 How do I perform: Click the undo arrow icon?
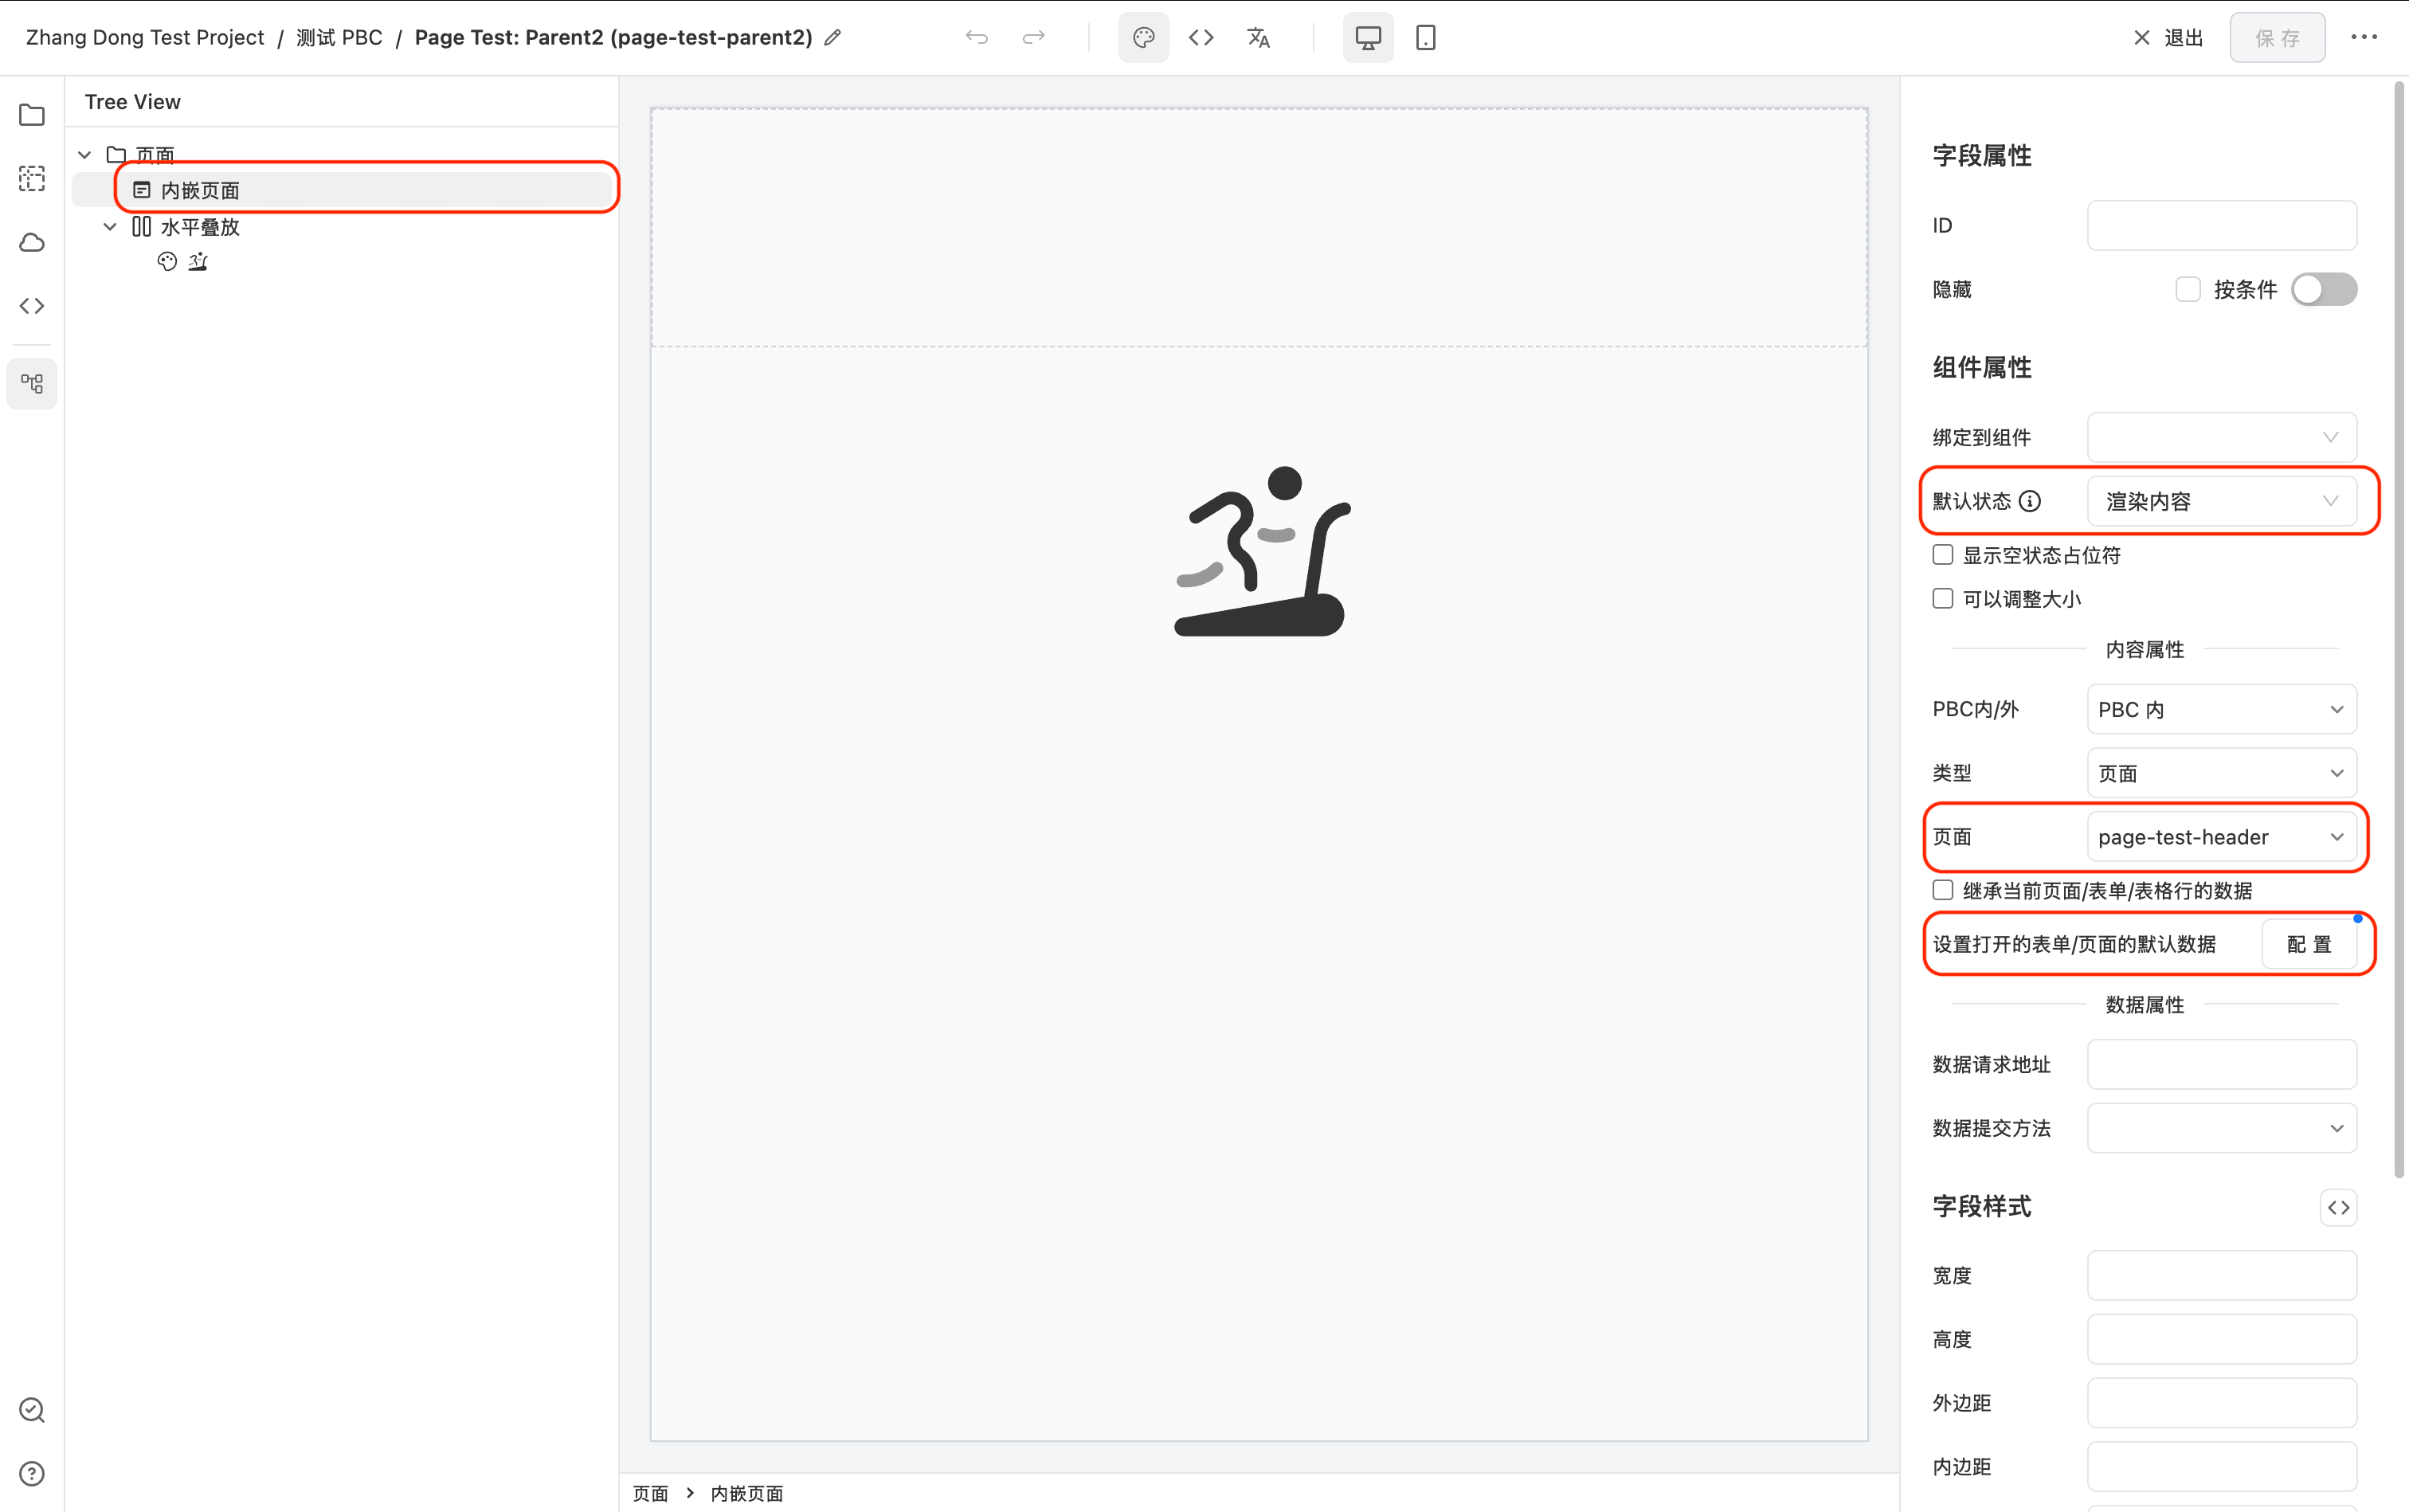(976, 38)
